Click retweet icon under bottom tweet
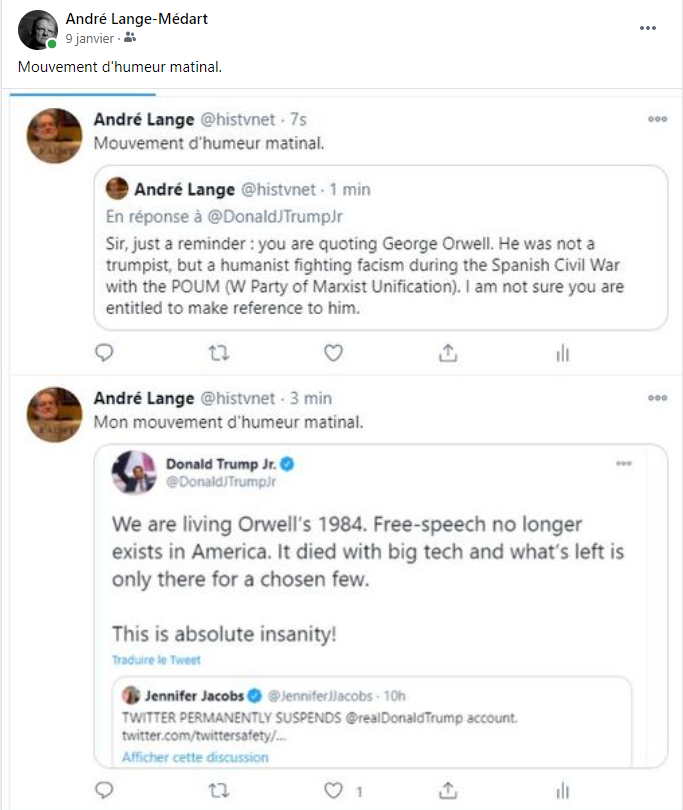 tap(219, 790)
